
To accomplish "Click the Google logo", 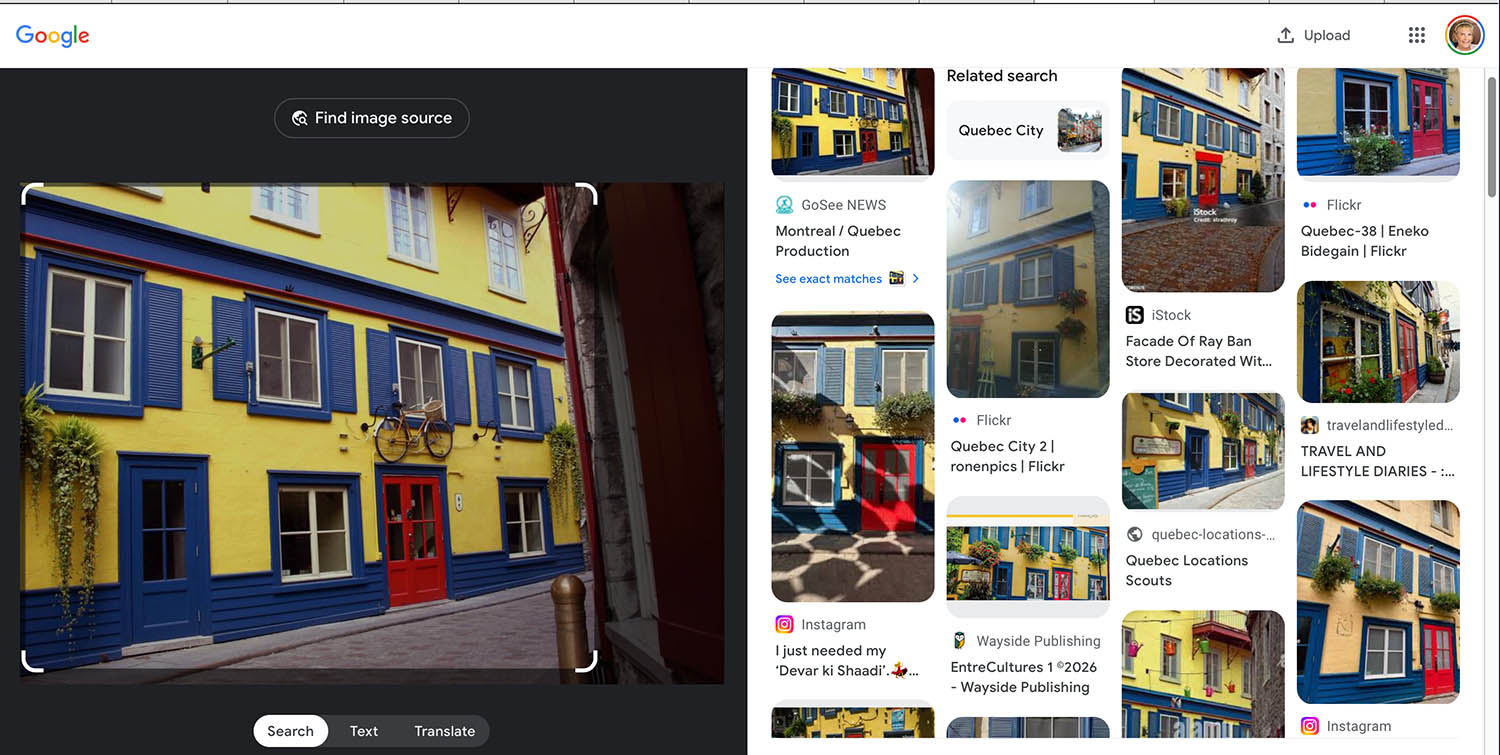I will pyautogui.click(x=52, y=36).
